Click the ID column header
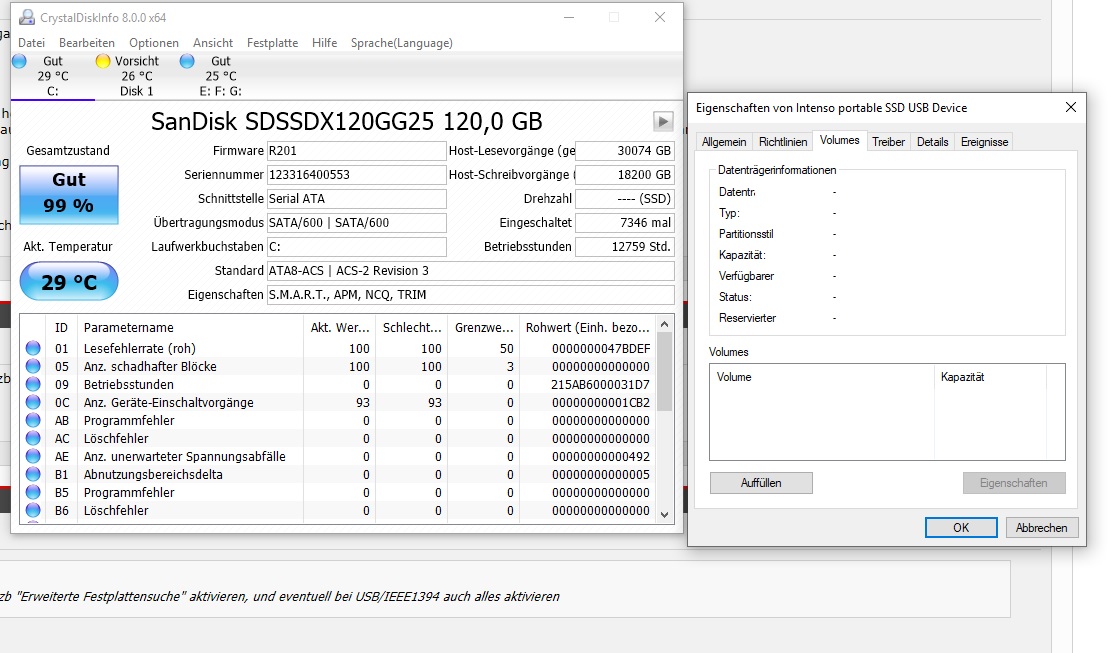1113x653 pixels. tap(62, 327)
